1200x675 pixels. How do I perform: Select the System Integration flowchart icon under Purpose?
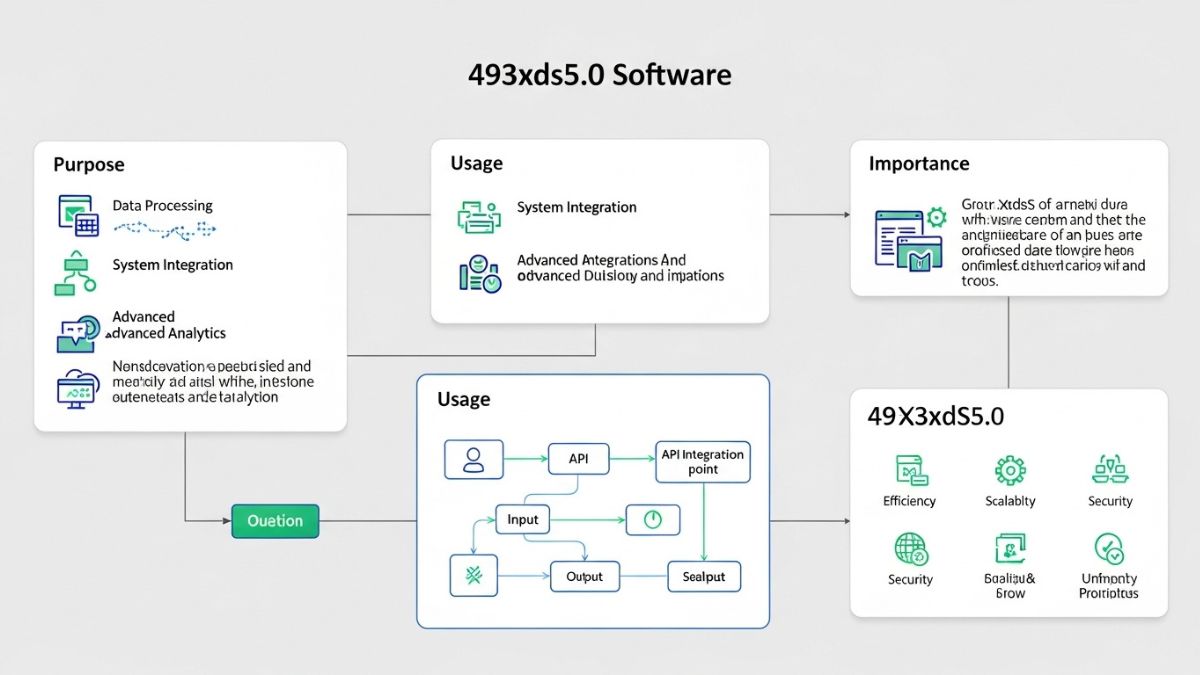(75, 273)
